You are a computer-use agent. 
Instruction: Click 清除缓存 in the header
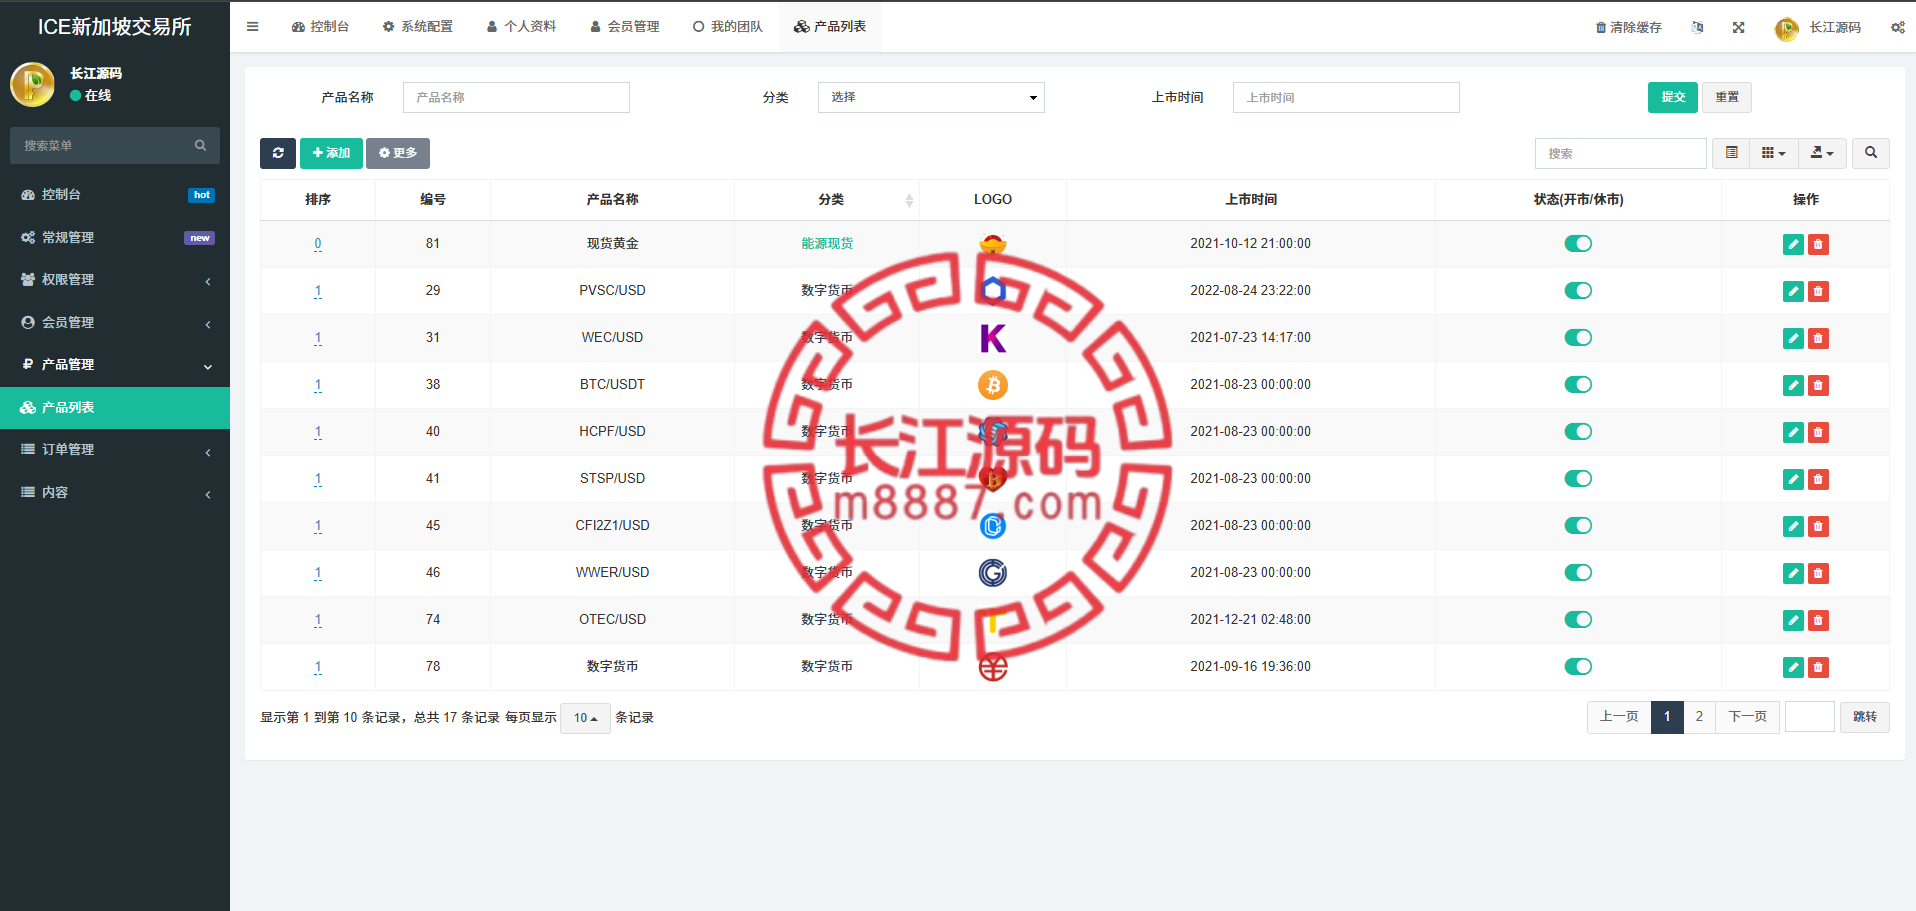pos(1628,28)
